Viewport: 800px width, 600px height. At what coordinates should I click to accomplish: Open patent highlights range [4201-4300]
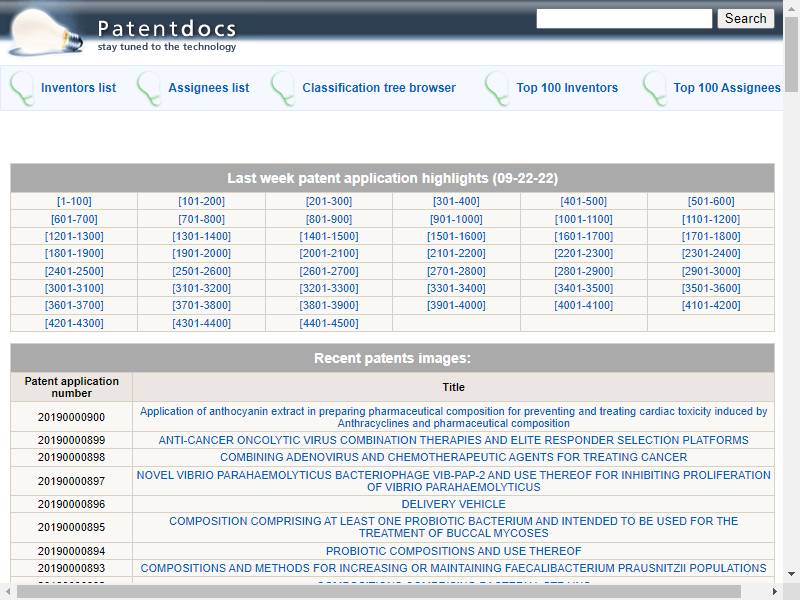point(74,323)
